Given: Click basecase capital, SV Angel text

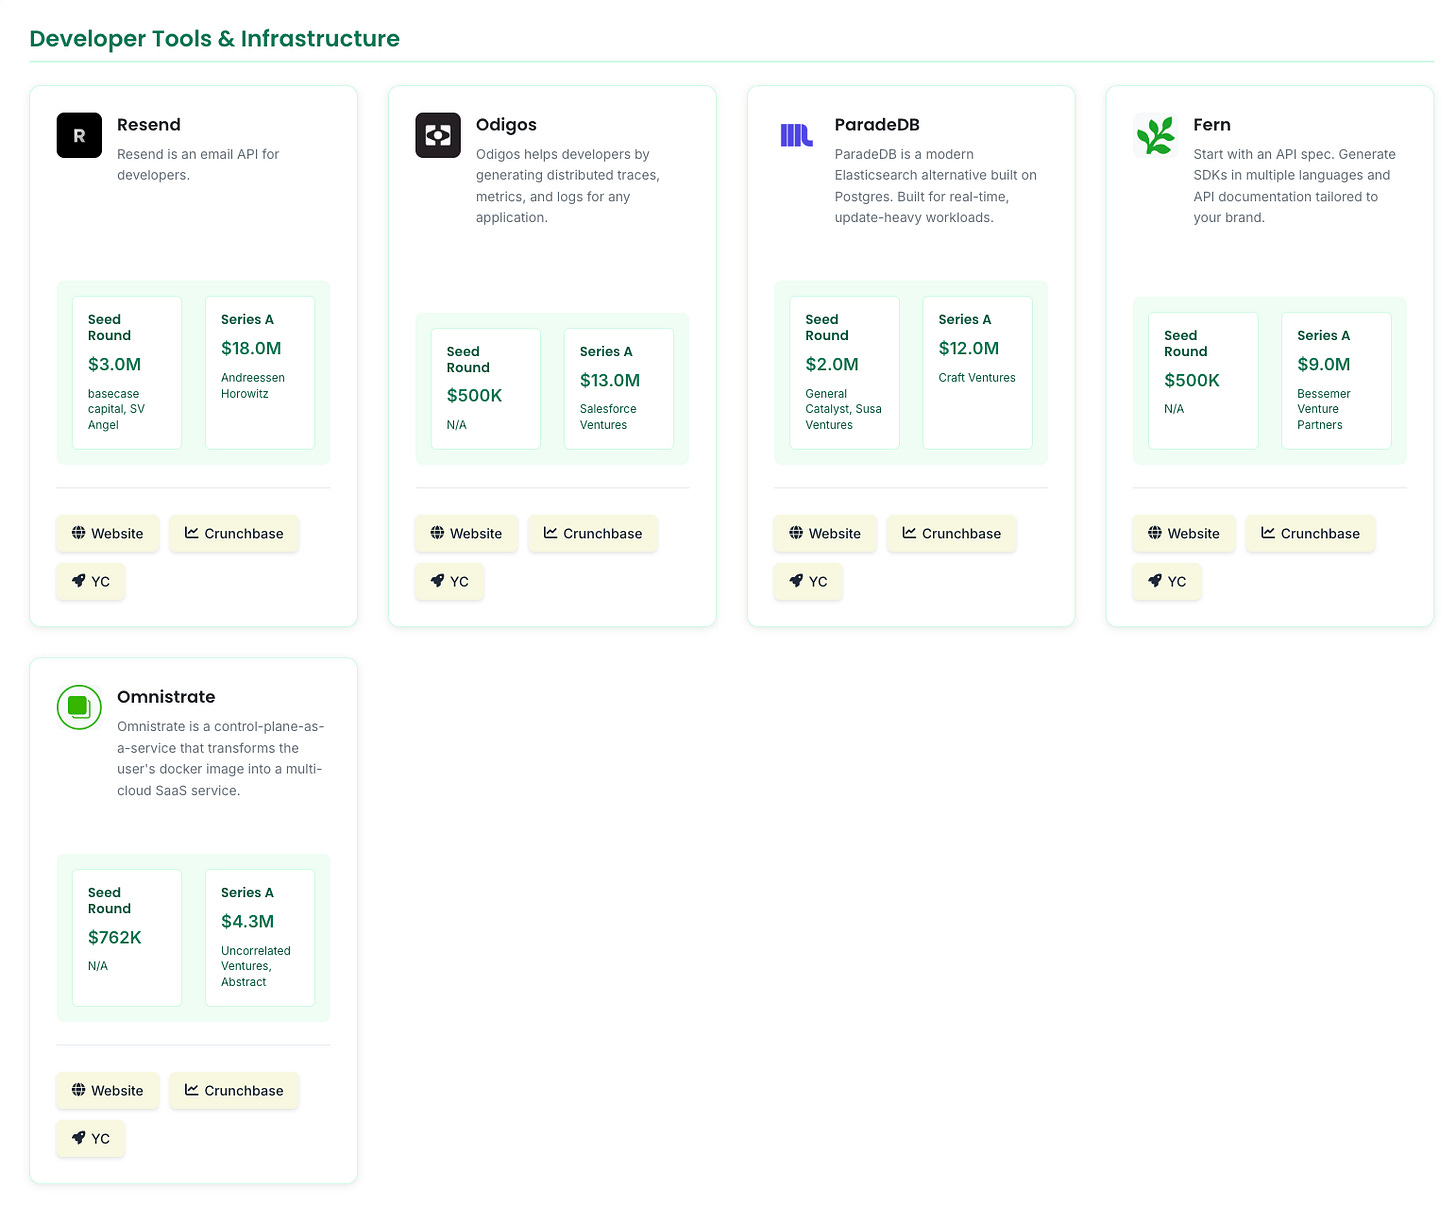Looking at the screenshot, I should 116,409.
